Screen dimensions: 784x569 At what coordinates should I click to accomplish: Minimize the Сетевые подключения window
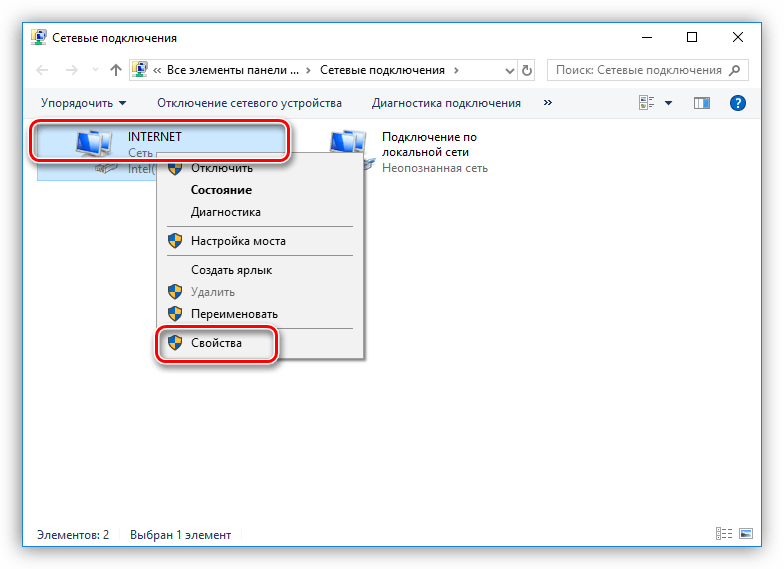pos(646,37)
